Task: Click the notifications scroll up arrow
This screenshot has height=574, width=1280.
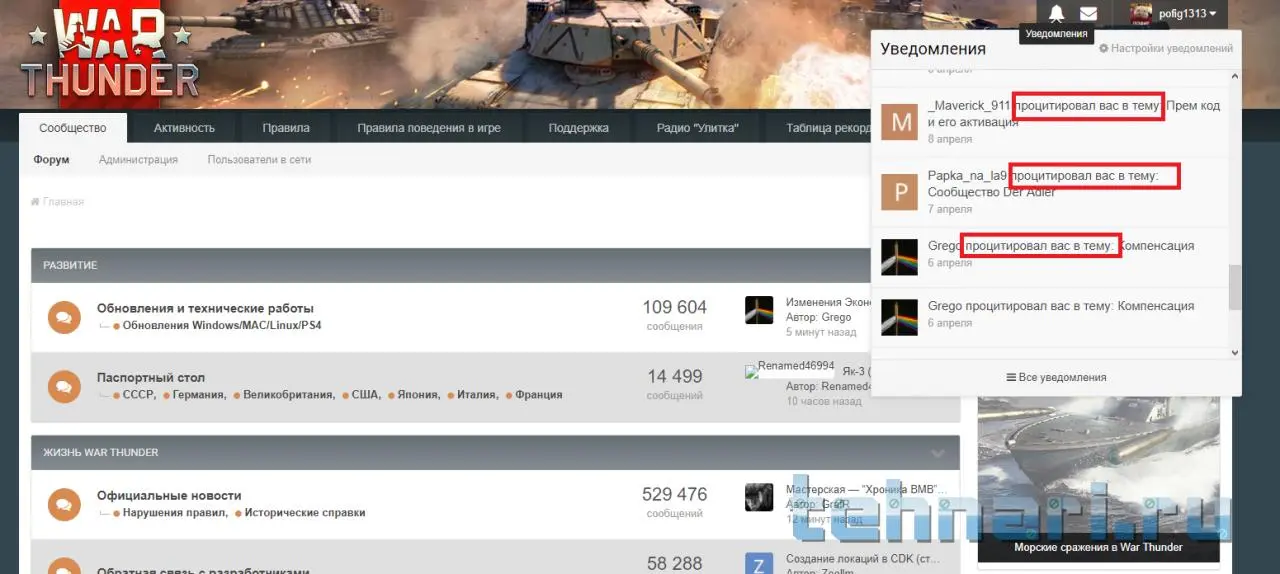Action: click(x=1234, y=76)
